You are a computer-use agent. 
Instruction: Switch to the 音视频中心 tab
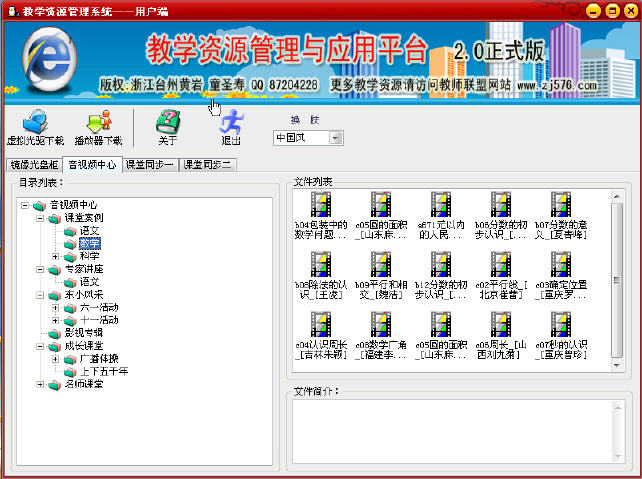click(x=93, y=164)
